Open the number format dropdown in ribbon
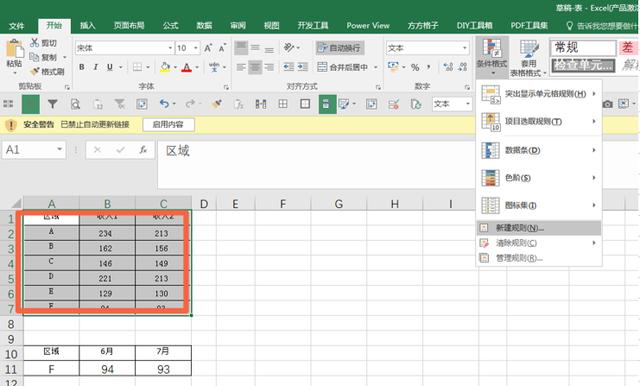The width and height of the screenshot is (640, 386). pyautogui.click(x=464, y=48)
